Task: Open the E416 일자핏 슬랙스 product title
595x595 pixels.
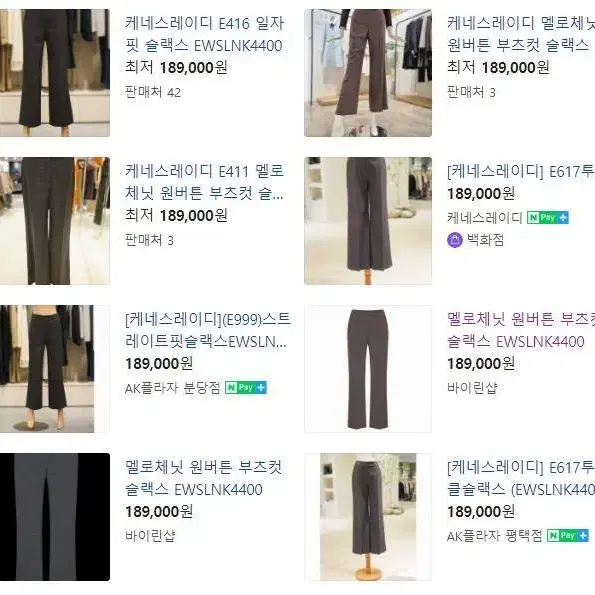Action: click(204, 35)
